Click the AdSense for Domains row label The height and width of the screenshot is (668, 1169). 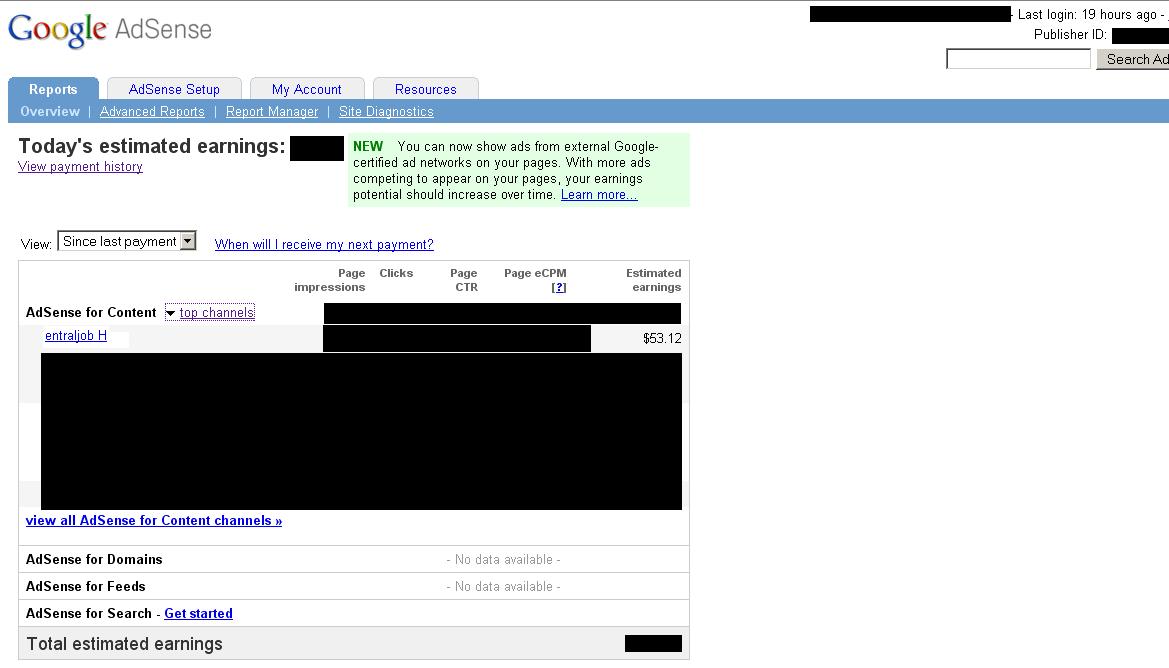pyautogui.click(x=94, y=559)
